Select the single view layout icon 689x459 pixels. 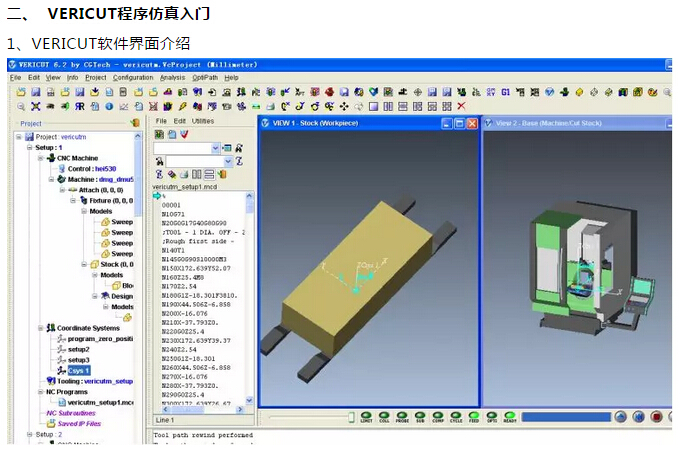tap(373, 106)
